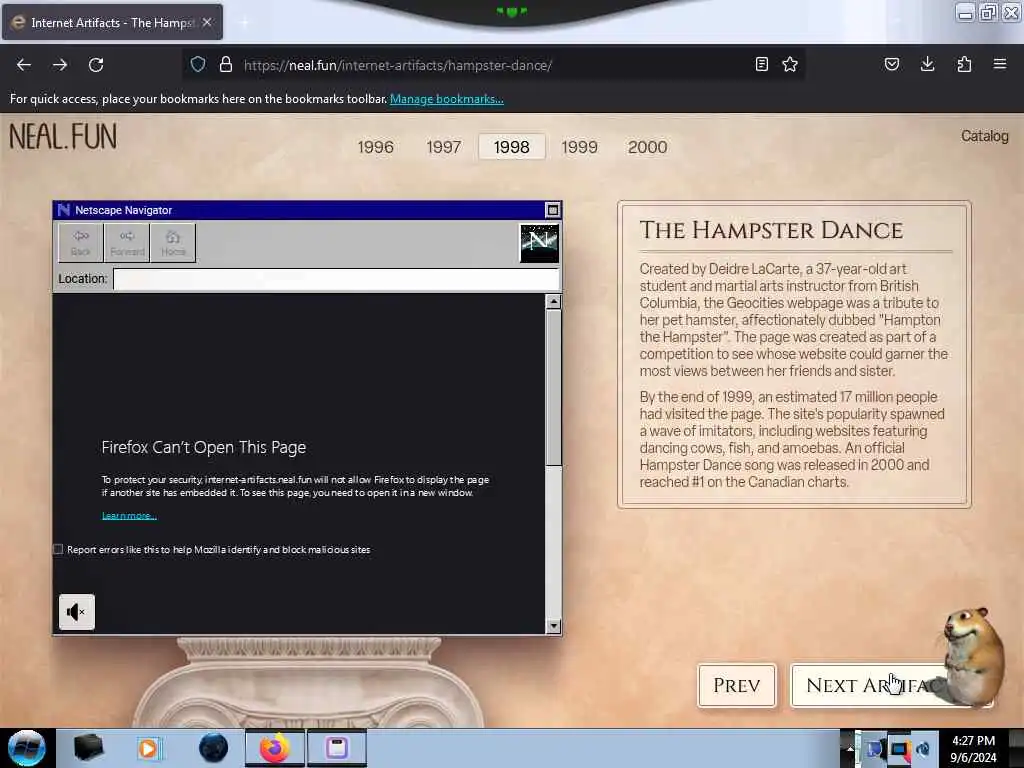Click scrollbar up arrow in Netscape window

coord(553,302)
